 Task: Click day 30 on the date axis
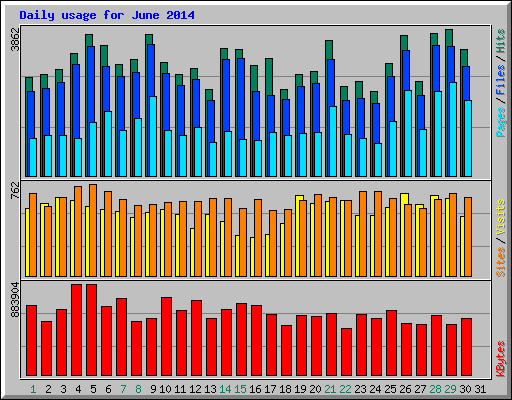(465, 389)
